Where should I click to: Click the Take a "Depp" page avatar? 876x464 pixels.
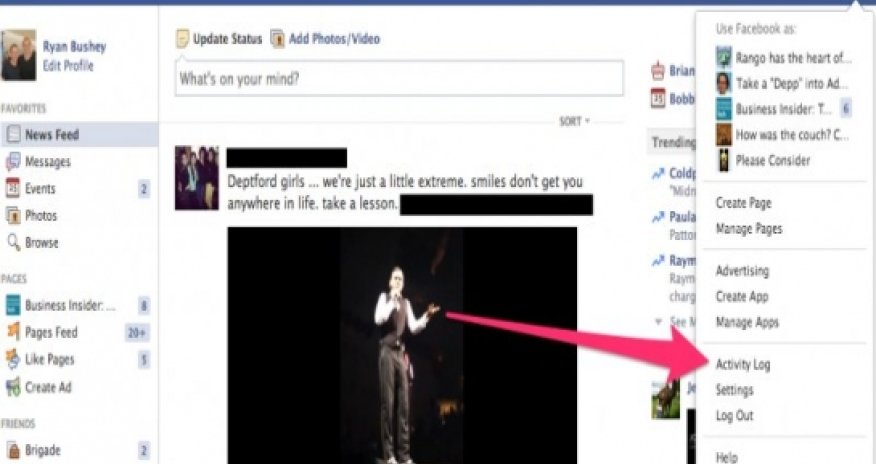tap(723, 83)
